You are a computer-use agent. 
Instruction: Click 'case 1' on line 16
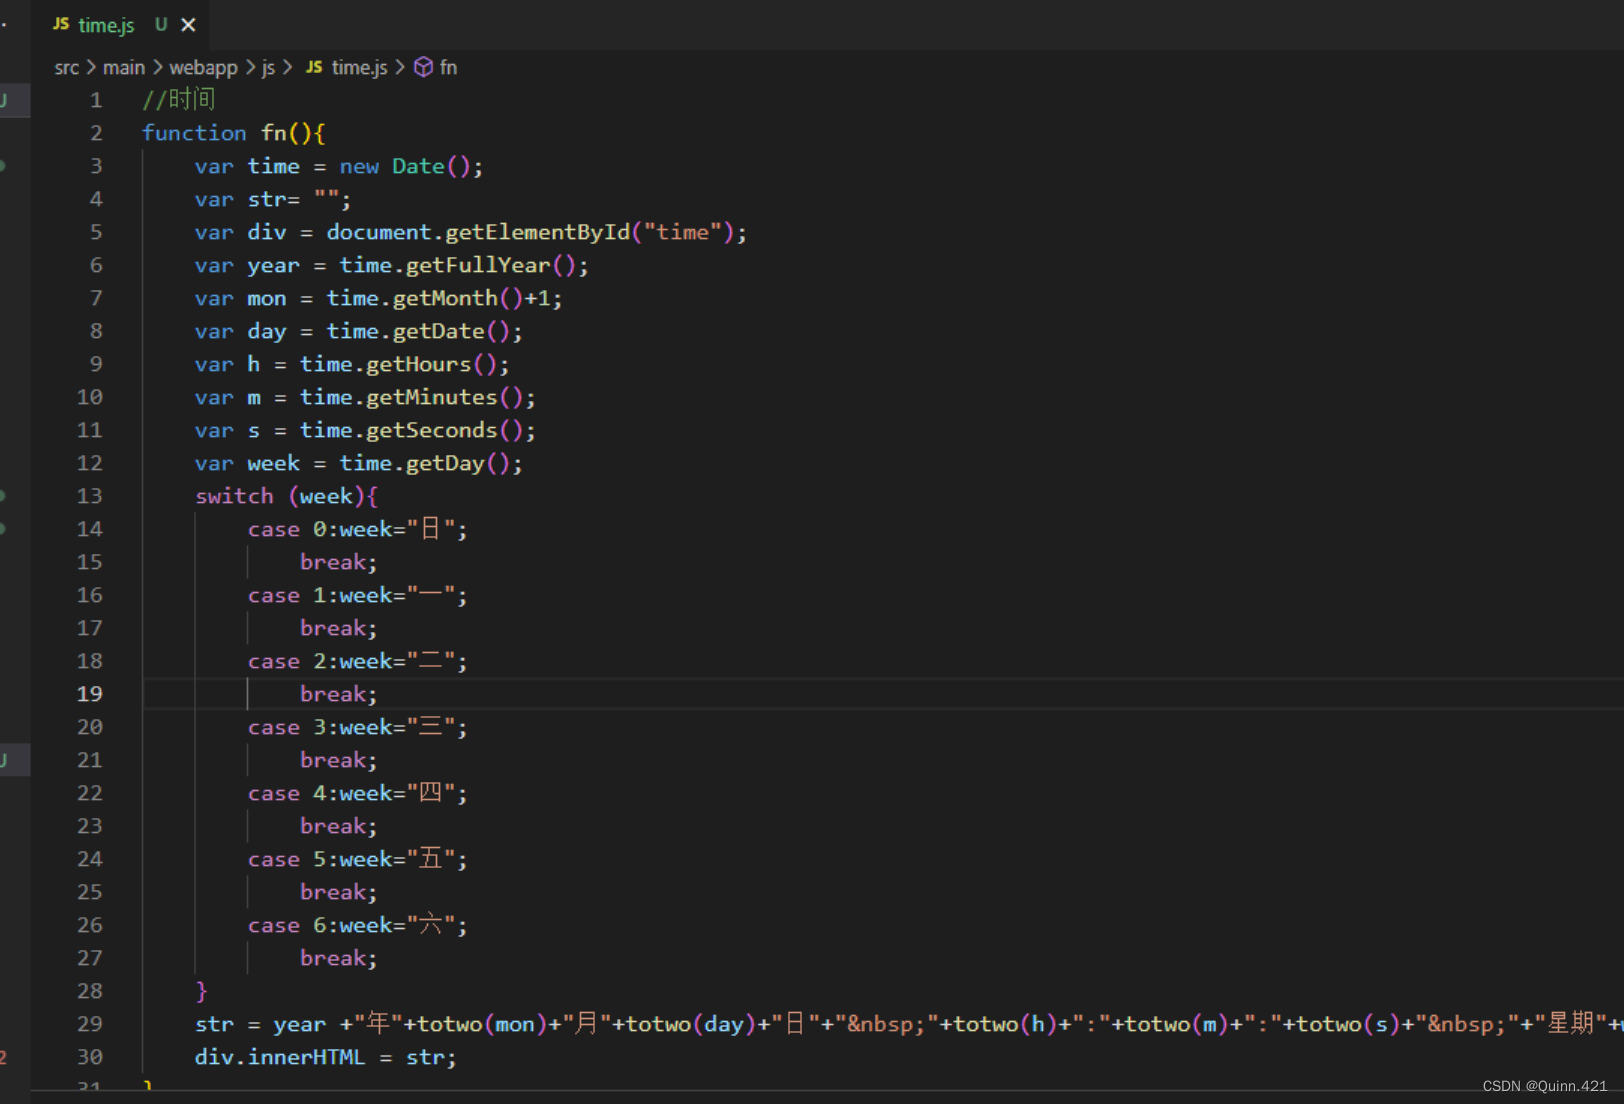287,595
